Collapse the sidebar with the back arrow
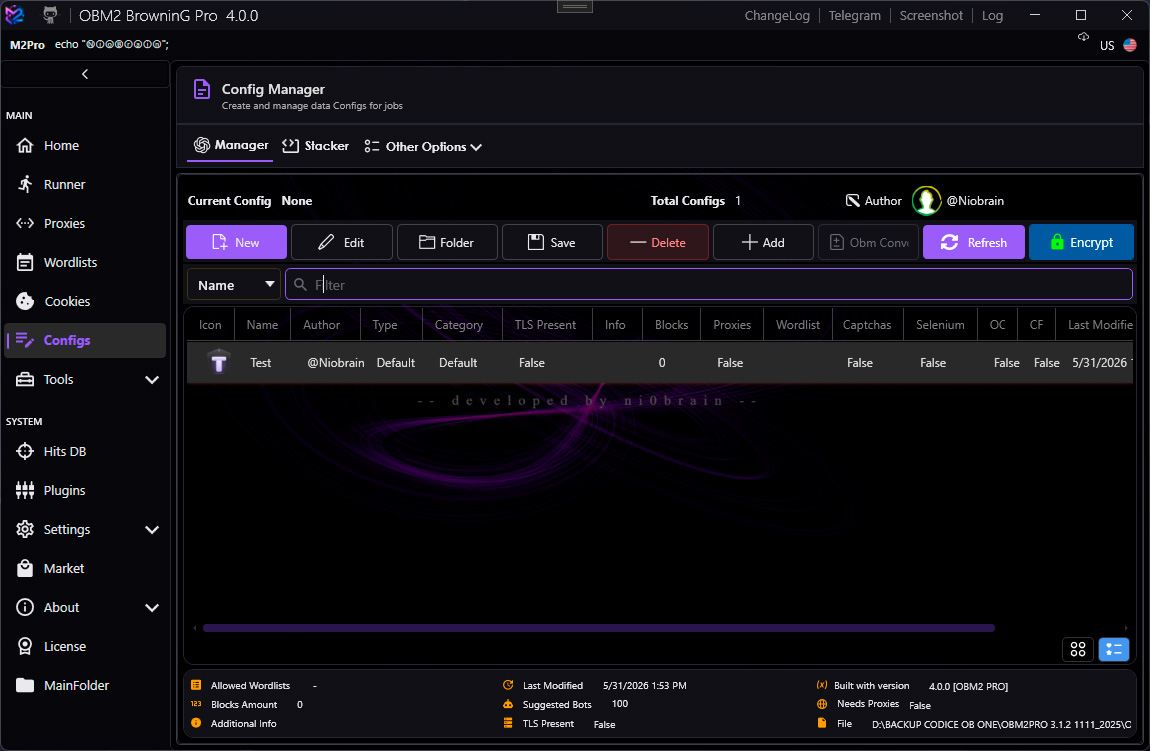 85,74
